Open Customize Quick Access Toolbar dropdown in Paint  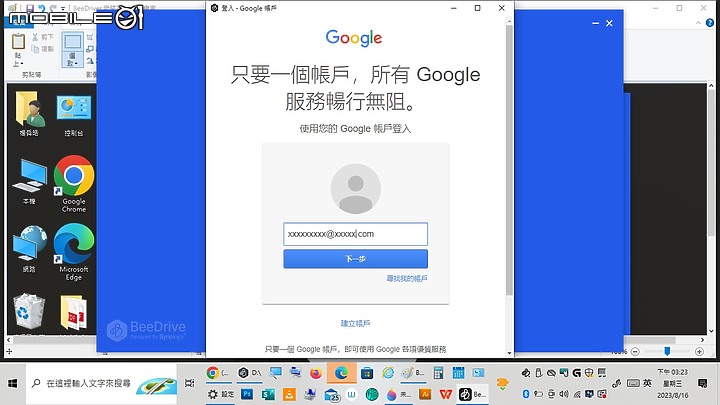click(x=63, y=9)
